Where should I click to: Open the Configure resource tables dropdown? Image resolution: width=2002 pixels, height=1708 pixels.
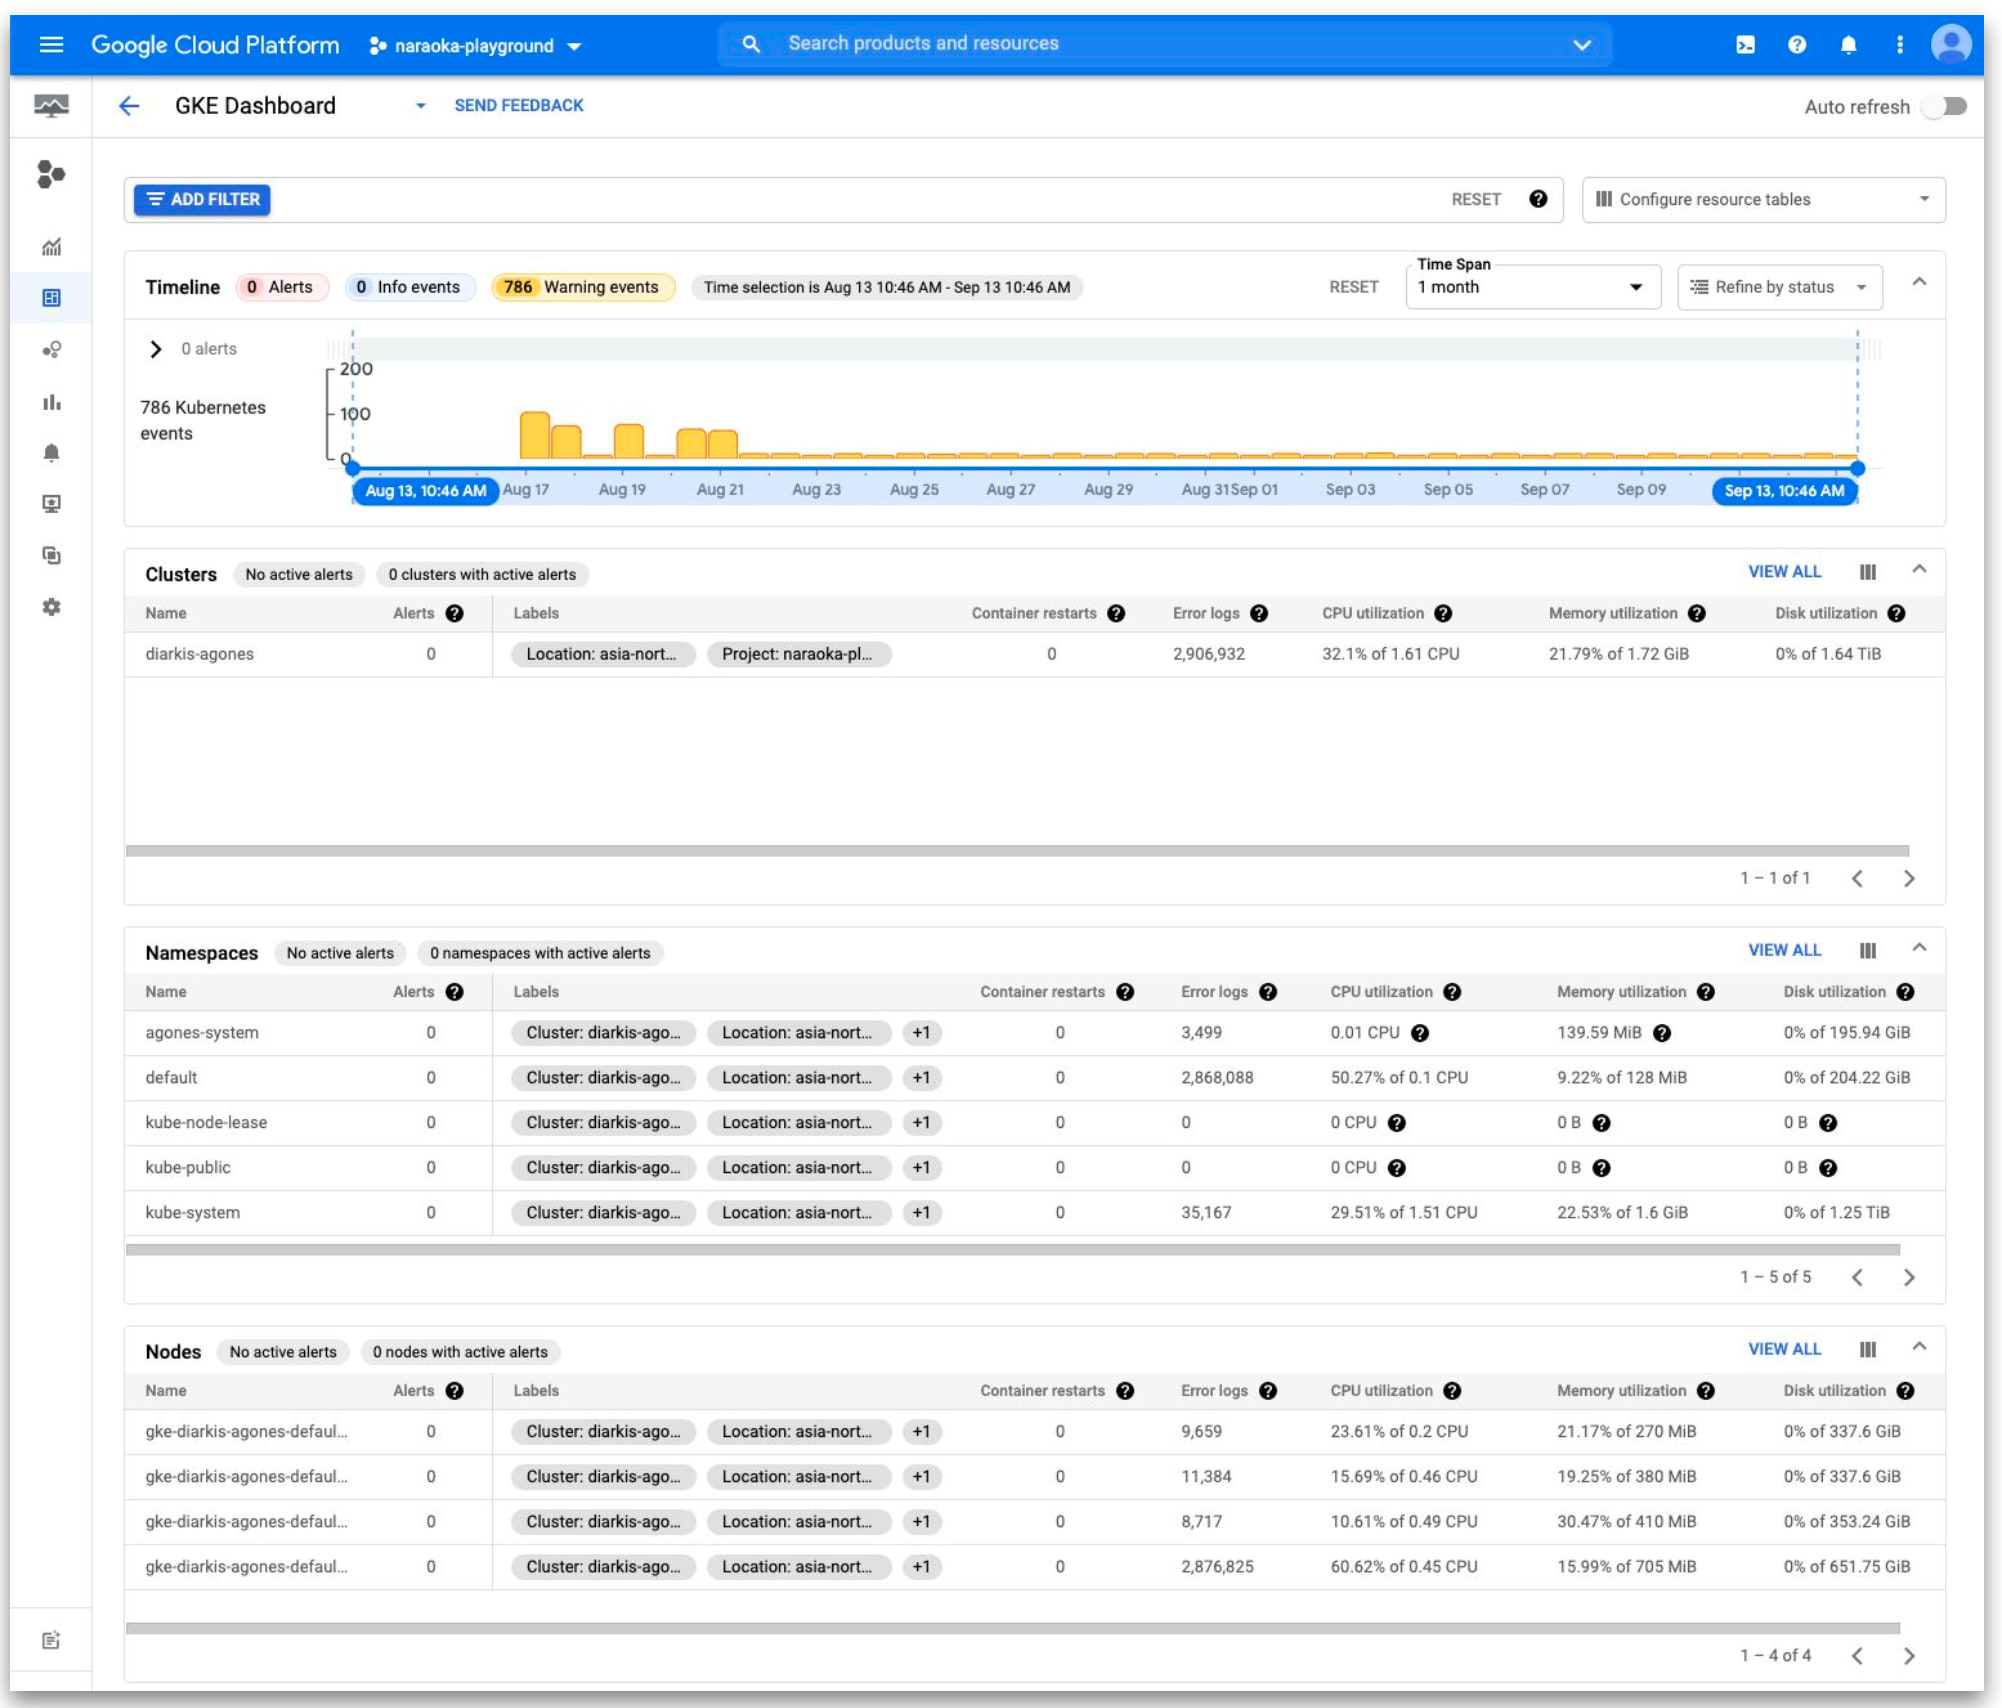tap(1764, 199)
